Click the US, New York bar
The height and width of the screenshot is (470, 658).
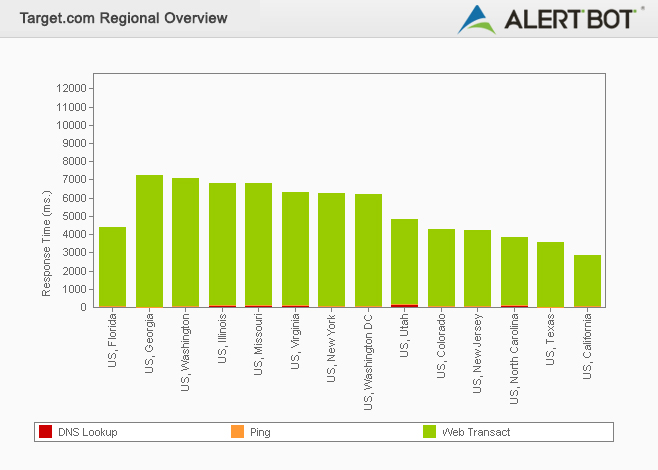tap(331, 250)
